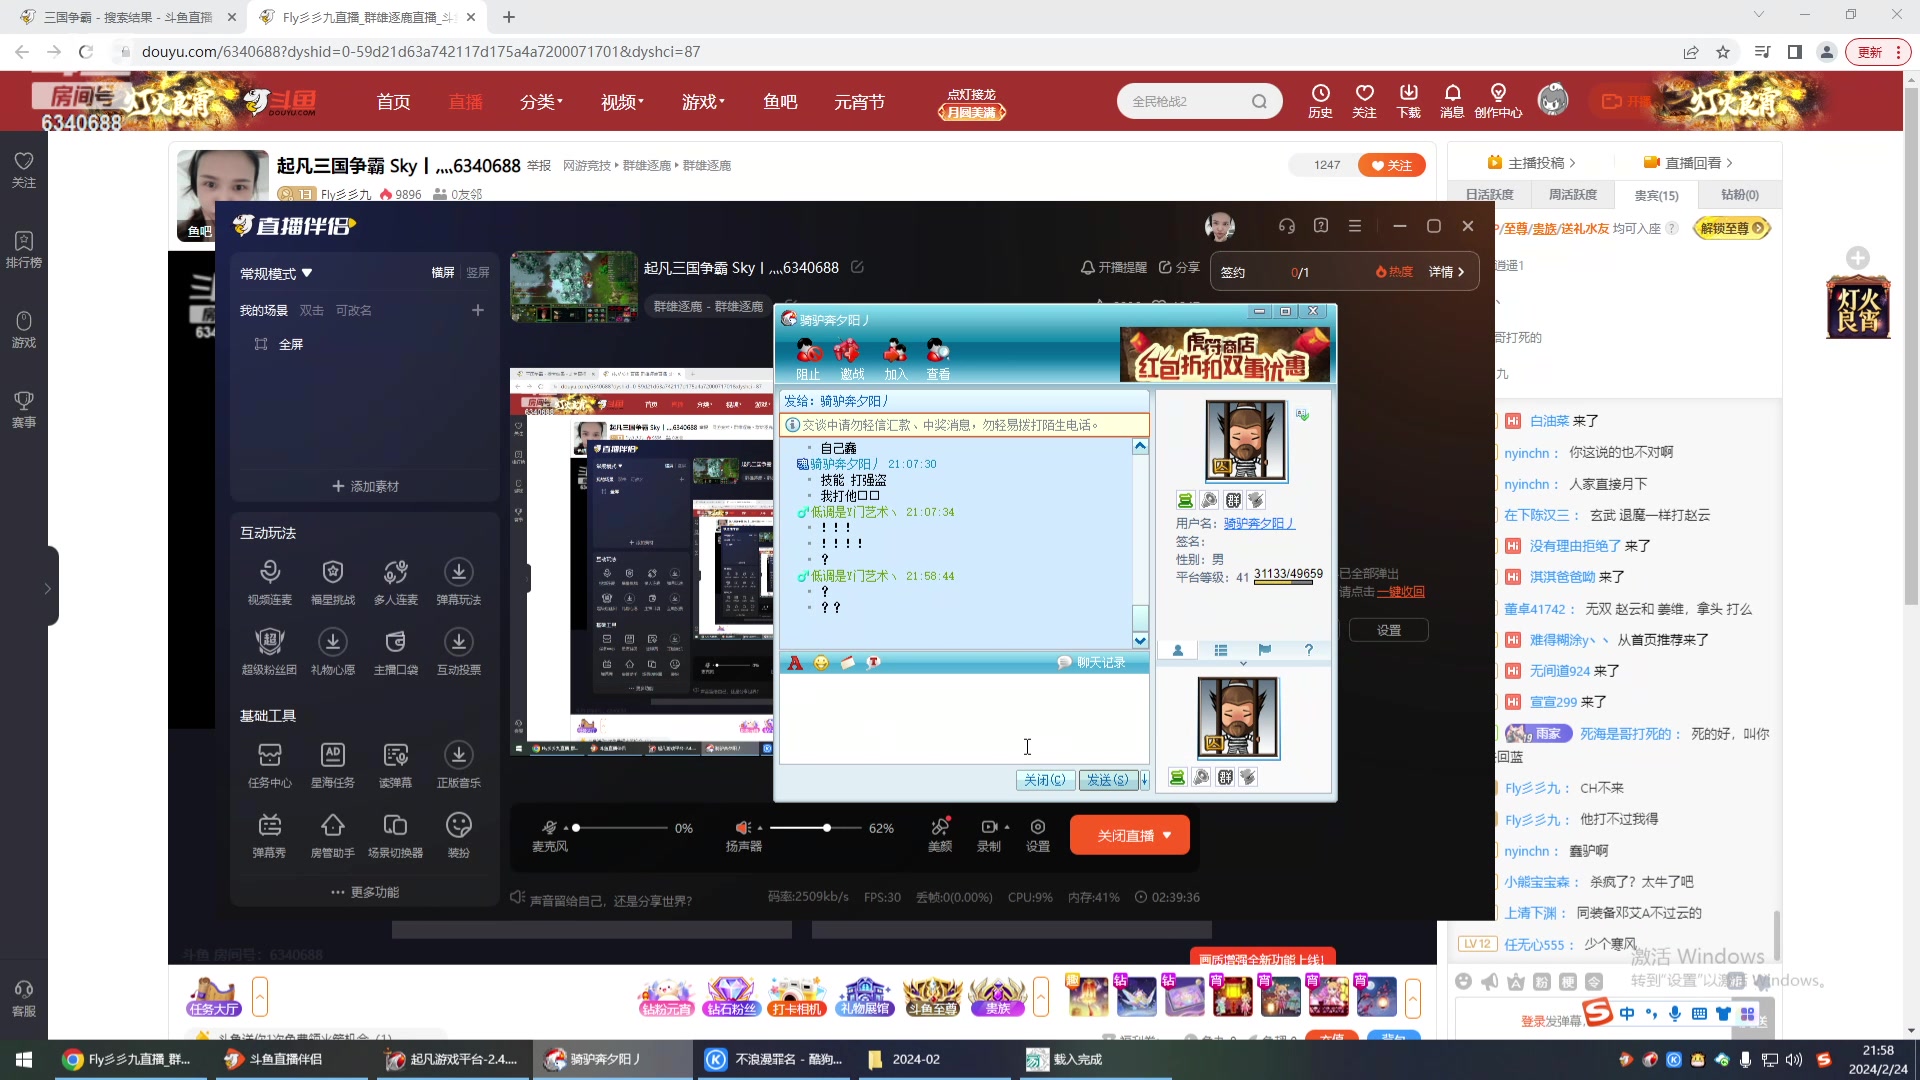Adjust the microphone volume slider

(x=620, y=828)
